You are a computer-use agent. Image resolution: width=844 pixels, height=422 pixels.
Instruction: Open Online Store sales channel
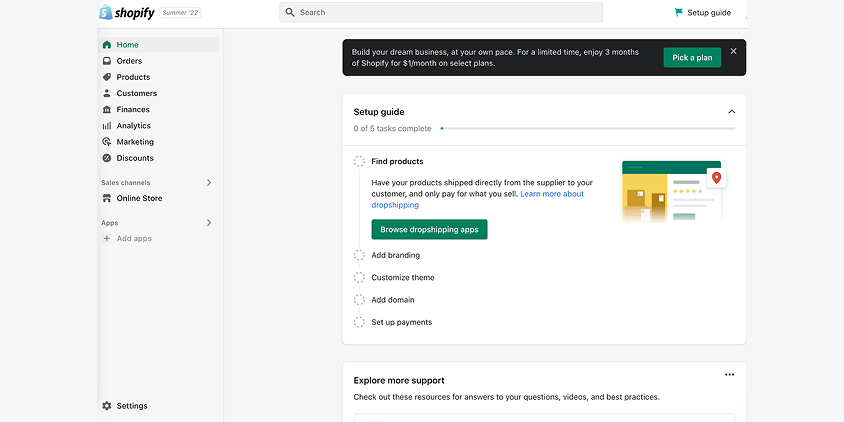158,198
